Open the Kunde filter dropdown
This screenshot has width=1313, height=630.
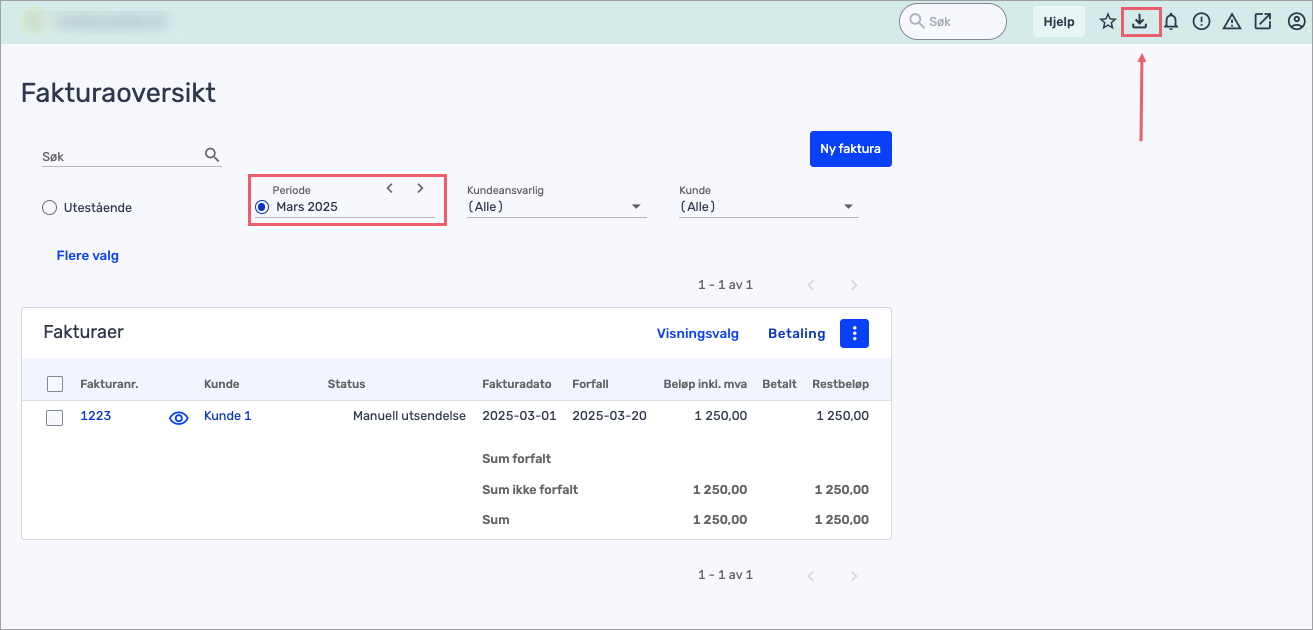click(x=768, y=207)
